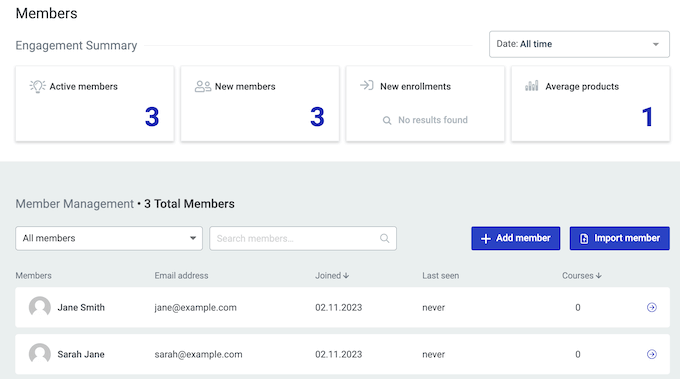
Task: Open Sarah Jane's member details arrow
Action: click(651, 354)
